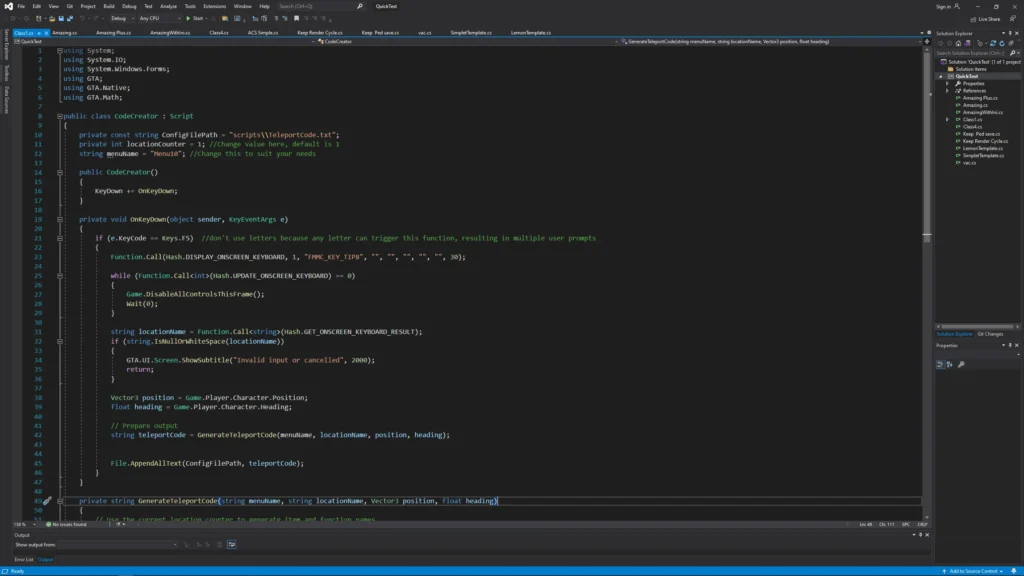The image size is (1024, 576).
Task: Click the New Project toolbar icon
Action: 39,18
